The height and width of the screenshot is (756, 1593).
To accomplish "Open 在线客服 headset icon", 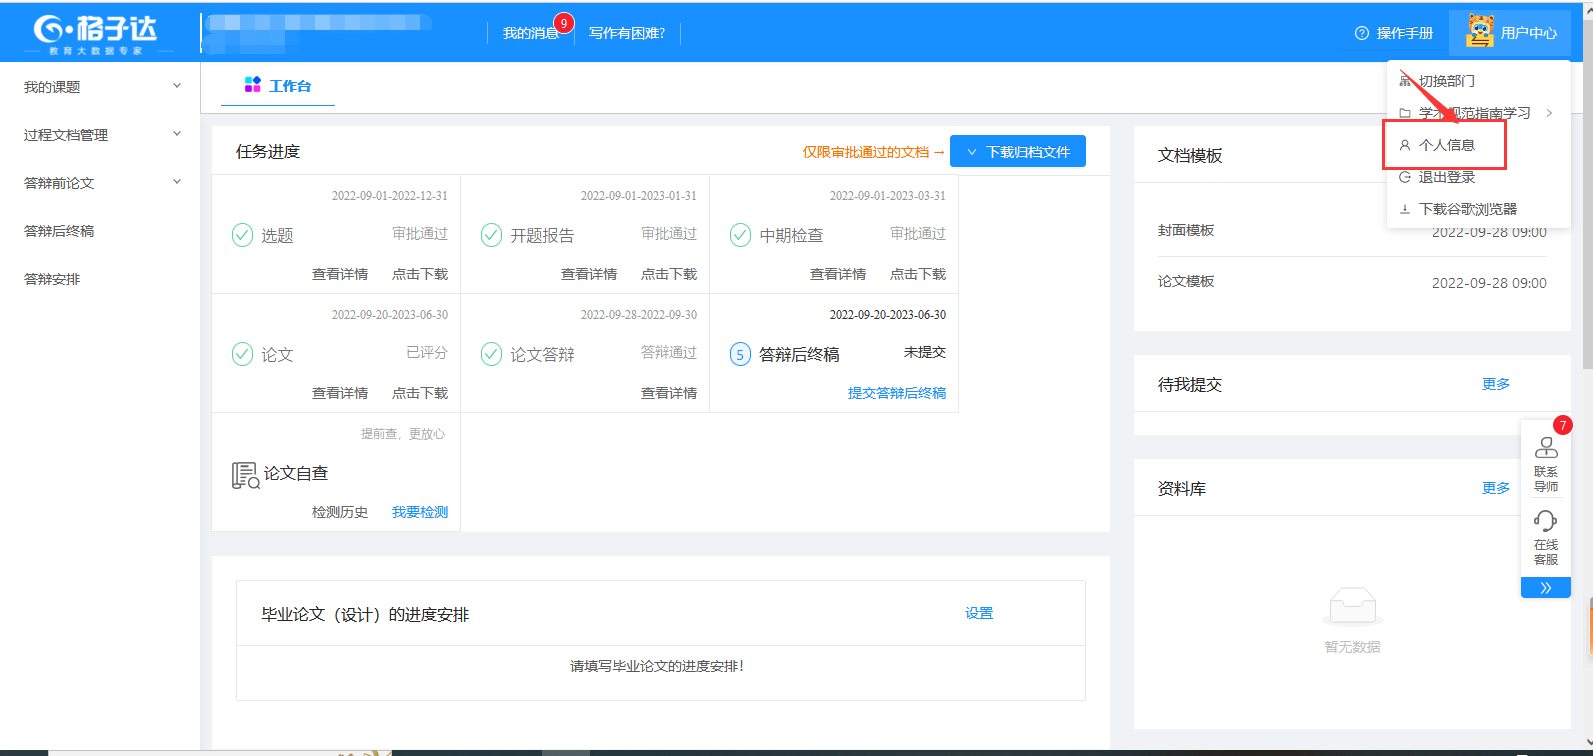I will tap(1546, 521).
